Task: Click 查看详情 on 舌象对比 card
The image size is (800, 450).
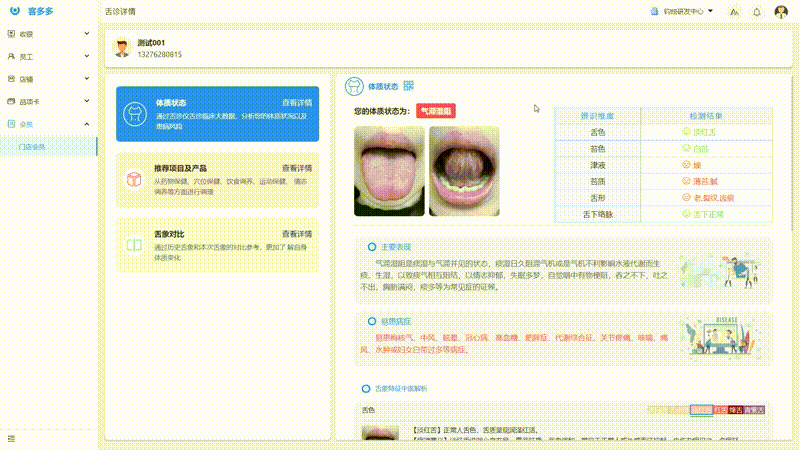Action: (x=297, y=234)
